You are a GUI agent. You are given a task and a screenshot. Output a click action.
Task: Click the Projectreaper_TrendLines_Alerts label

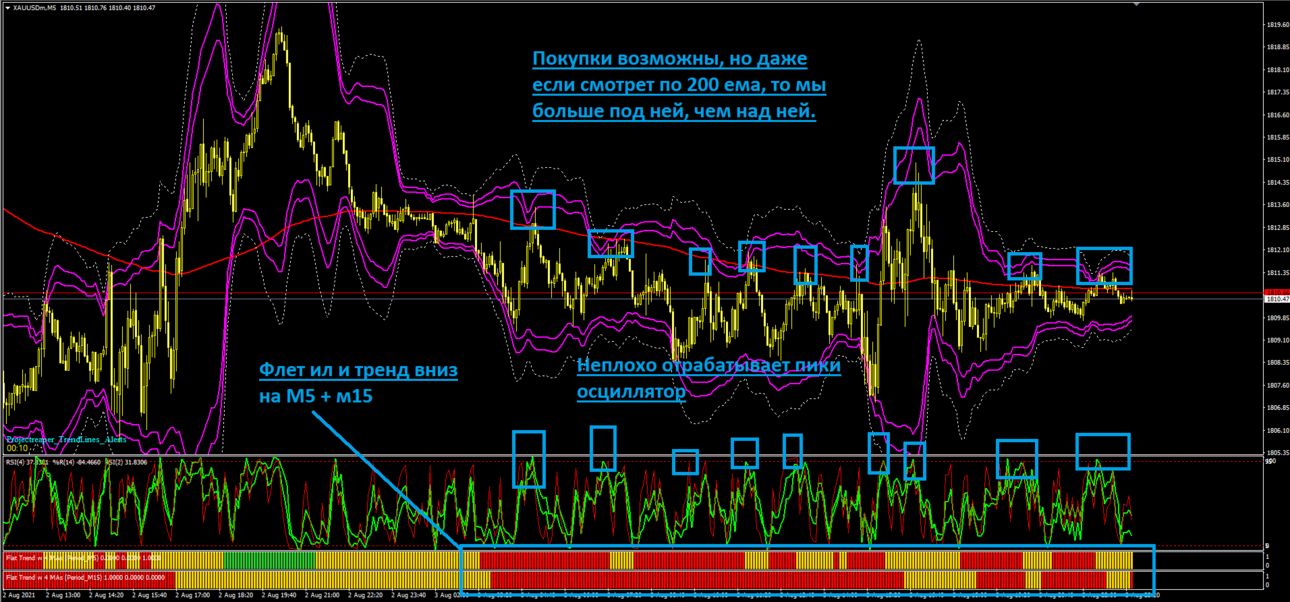66,439
